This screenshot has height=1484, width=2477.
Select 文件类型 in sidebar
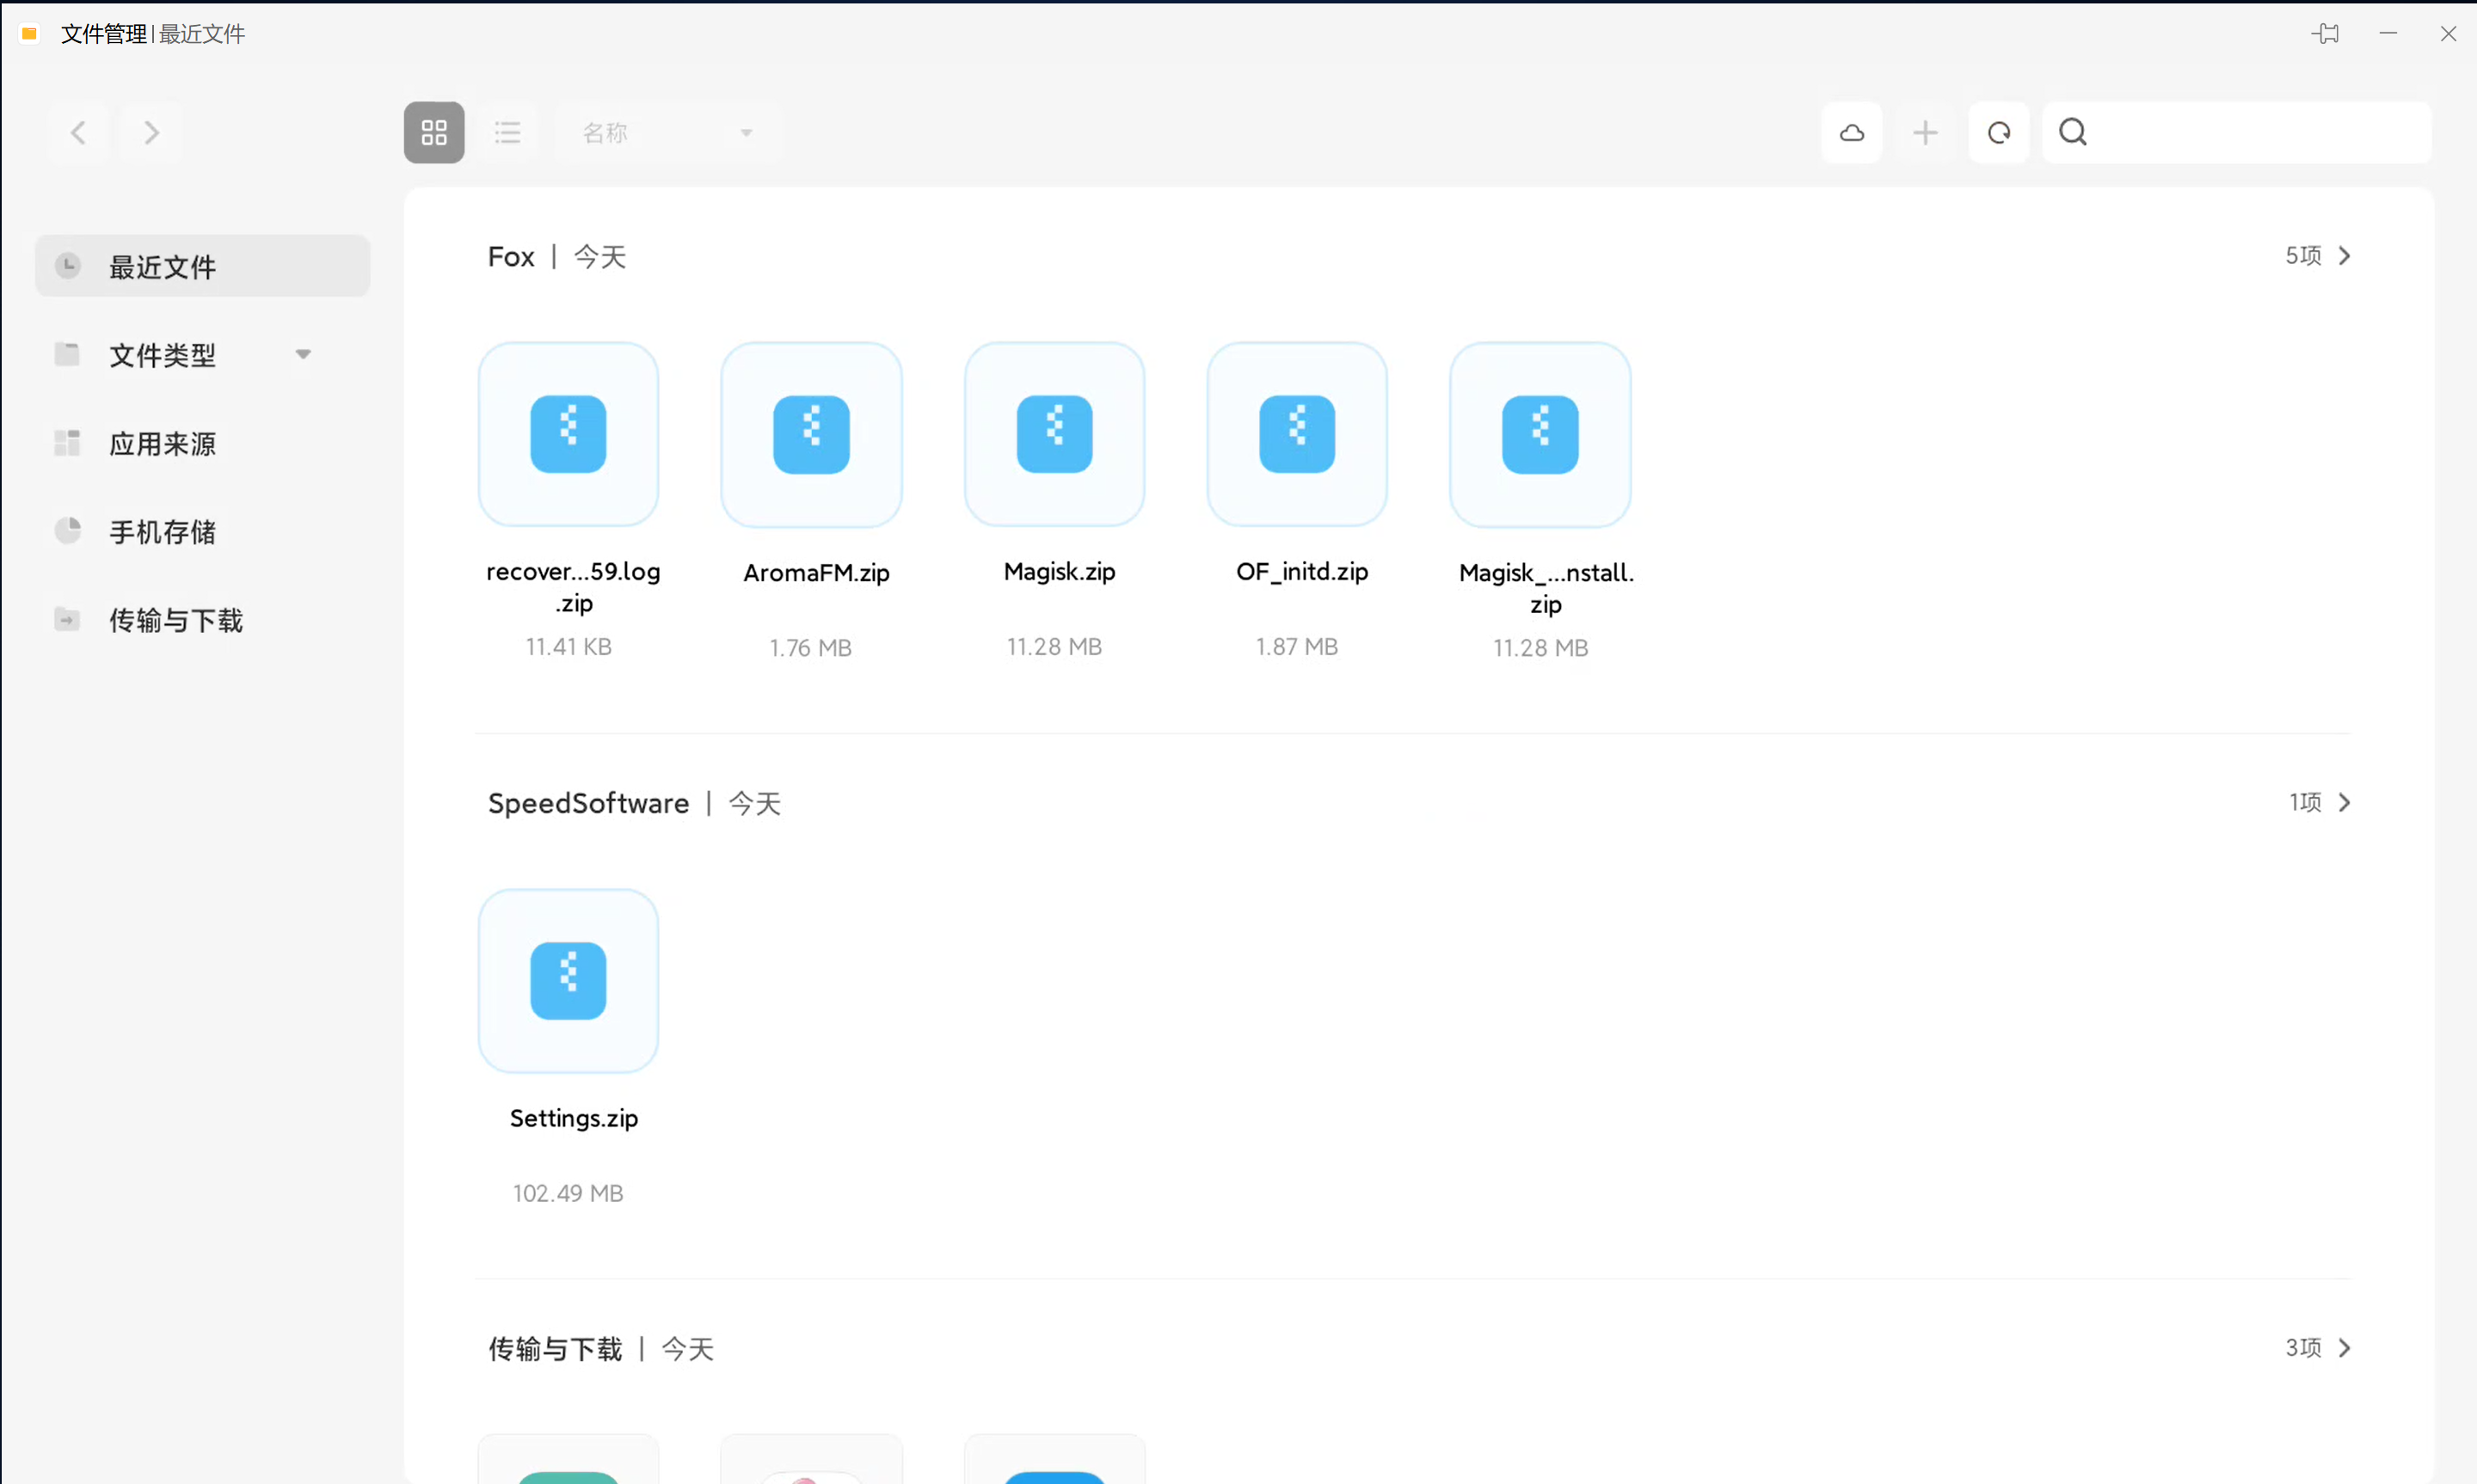point(202,354)
